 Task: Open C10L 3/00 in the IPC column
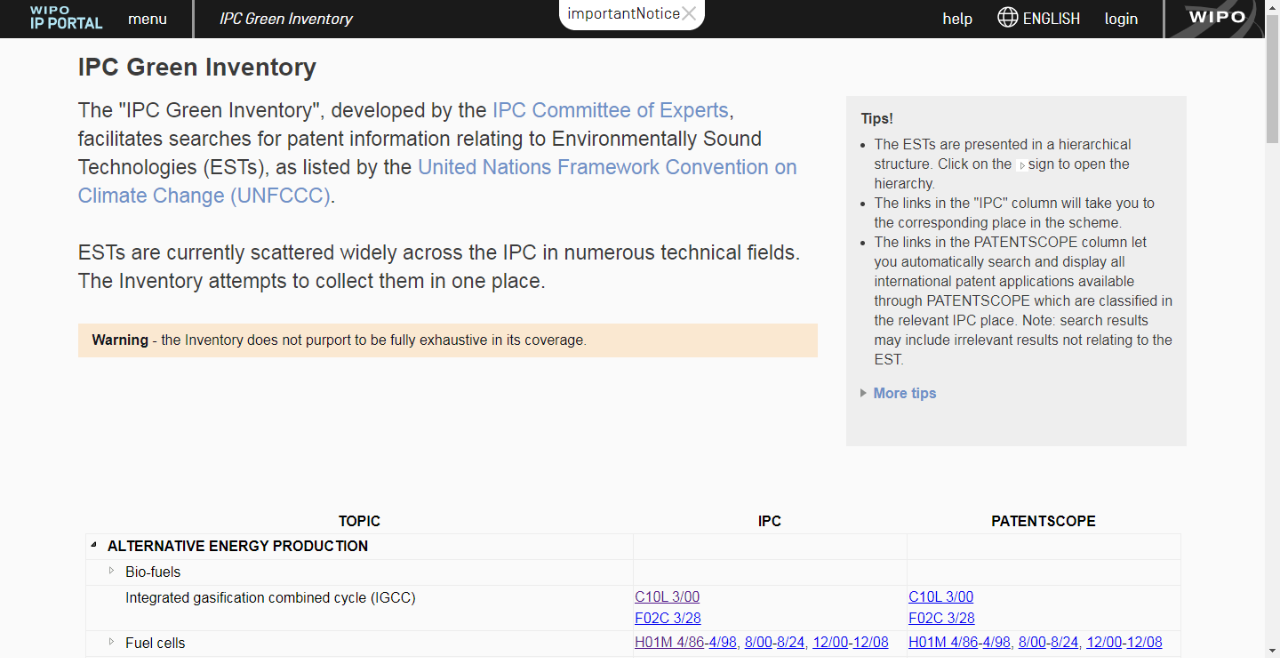(x=667, y=597)
